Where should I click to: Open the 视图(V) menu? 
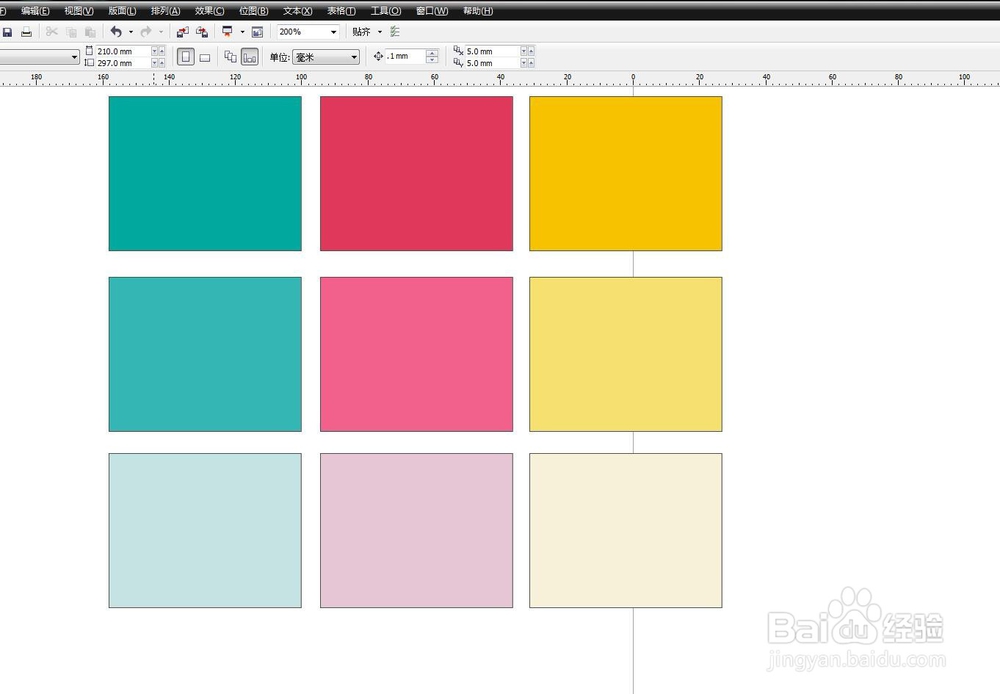79,11
